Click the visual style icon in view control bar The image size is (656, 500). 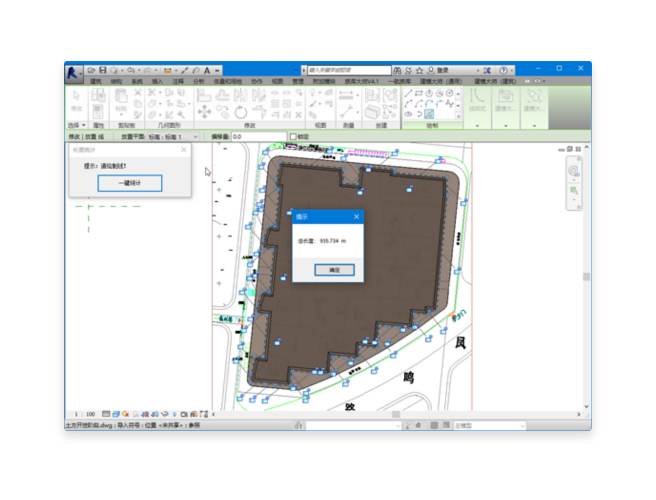116,414
